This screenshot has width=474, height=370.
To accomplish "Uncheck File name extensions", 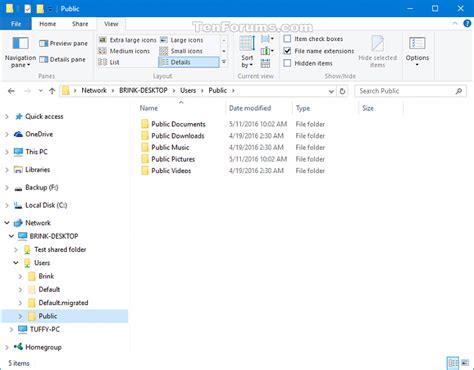I will point(287,51).
